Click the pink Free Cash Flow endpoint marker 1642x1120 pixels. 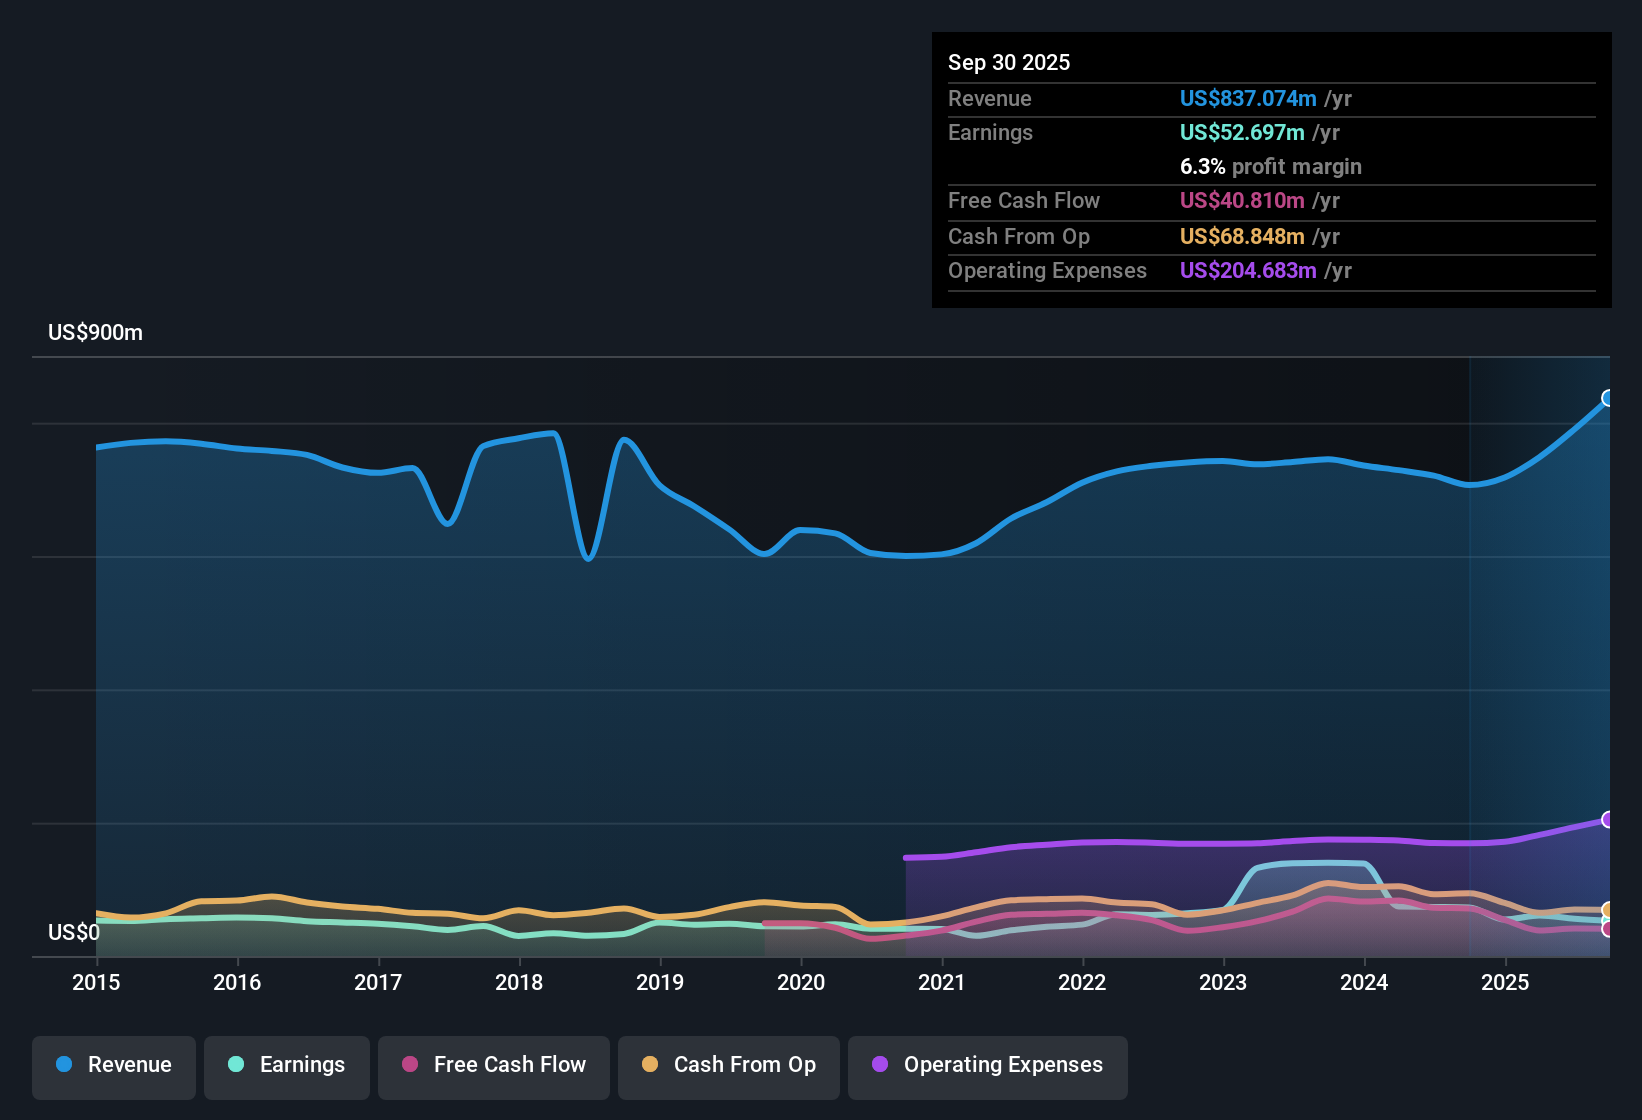(1608, 929)
